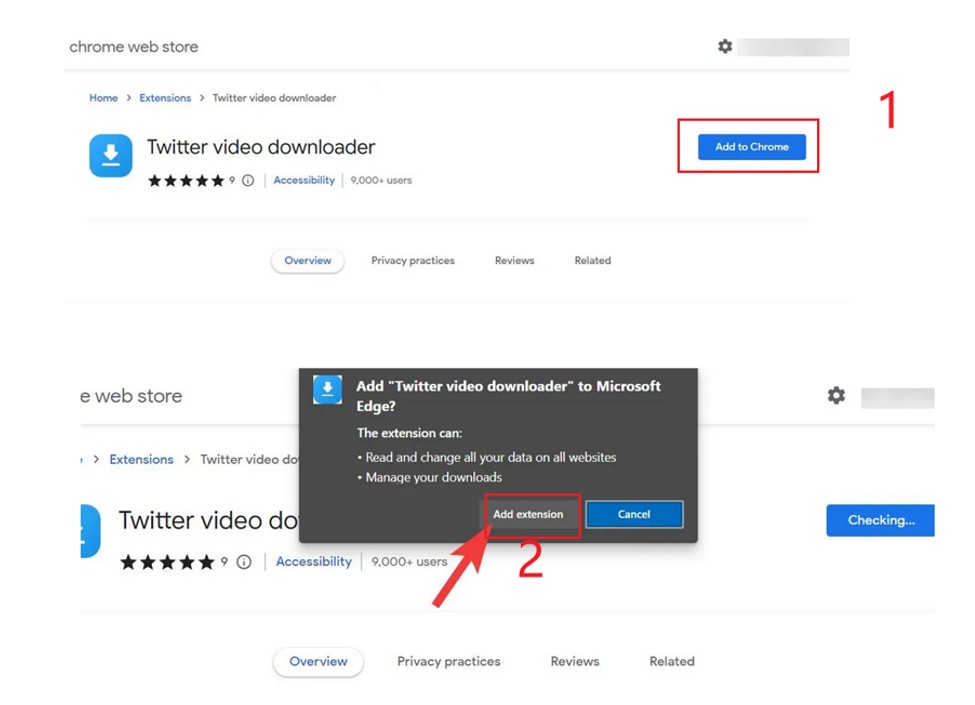Open Reviews tab in lower page
The width and height of the screenshot is (975, 705).
click(575, 661)
